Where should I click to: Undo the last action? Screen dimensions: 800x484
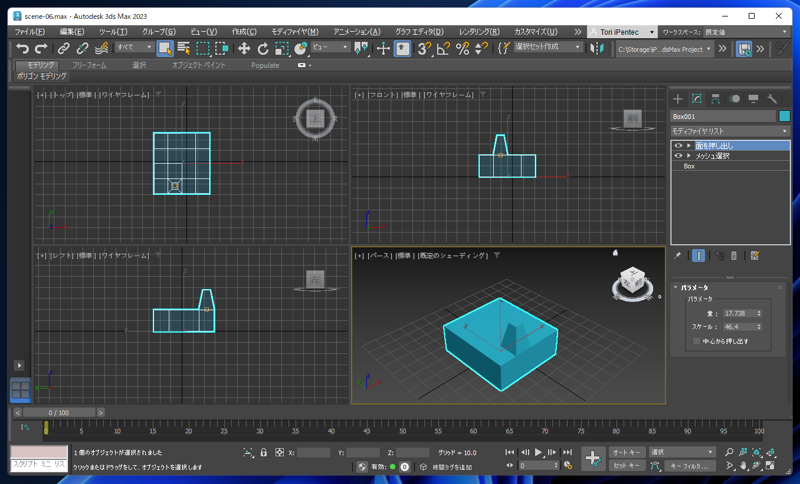pyautogui.click(x=22, y=49)
